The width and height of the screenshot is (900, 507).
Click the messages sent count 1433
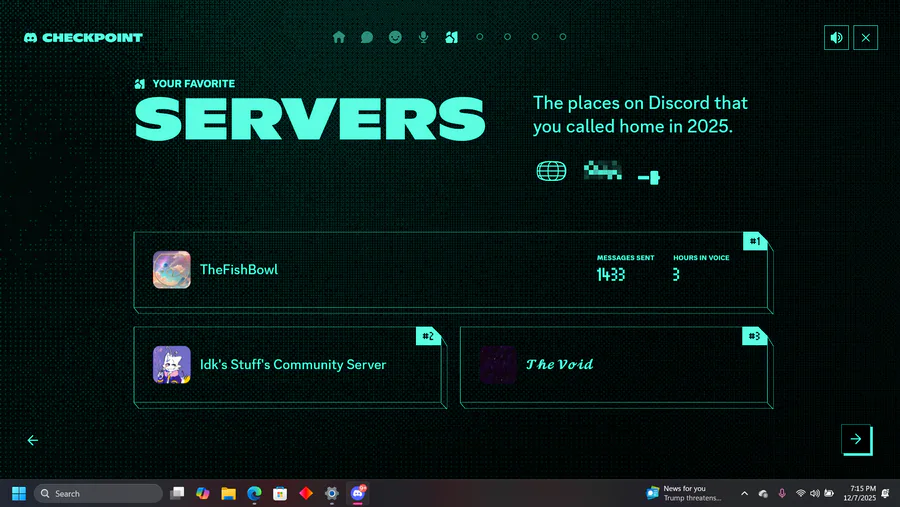tap(611, 275)
